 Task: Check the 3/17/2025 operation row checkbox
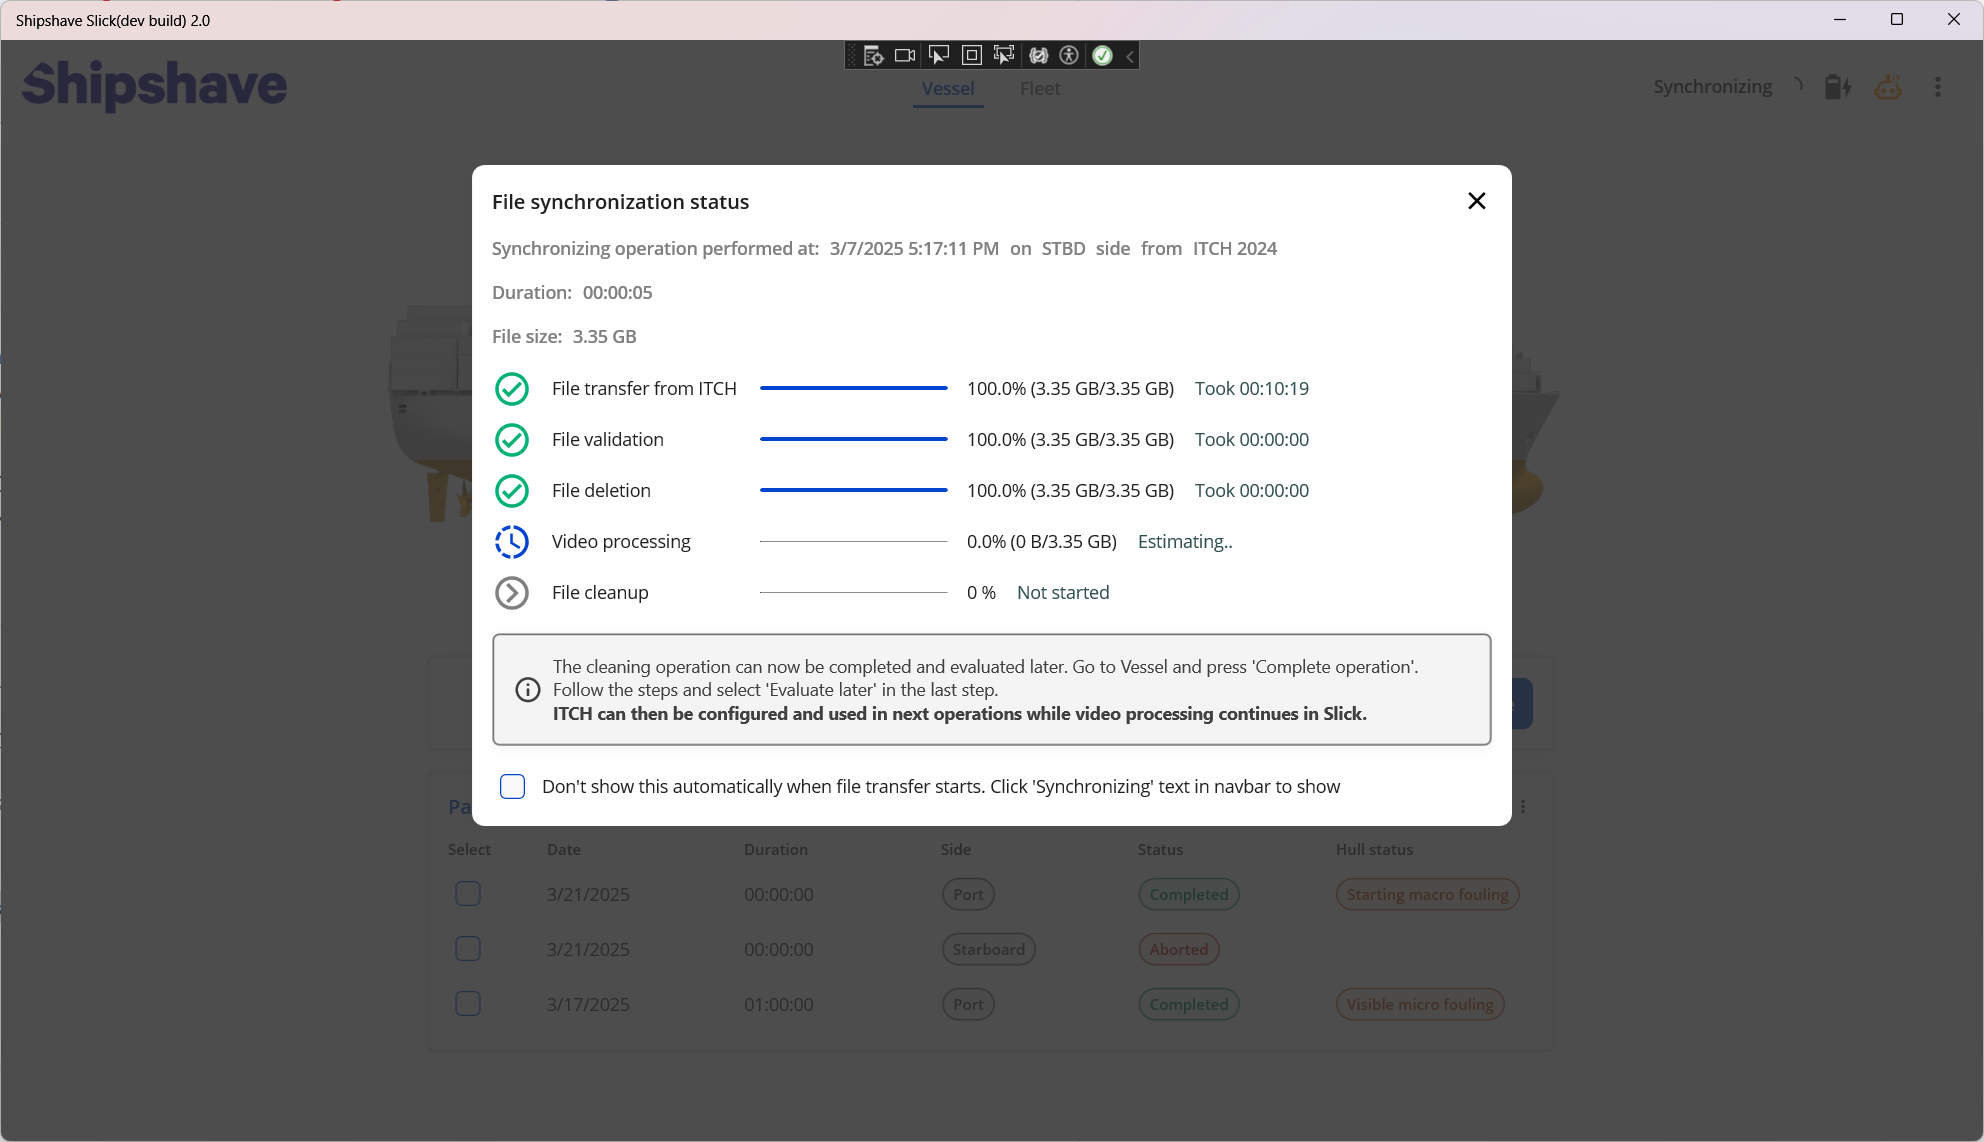click(467, 1004)
